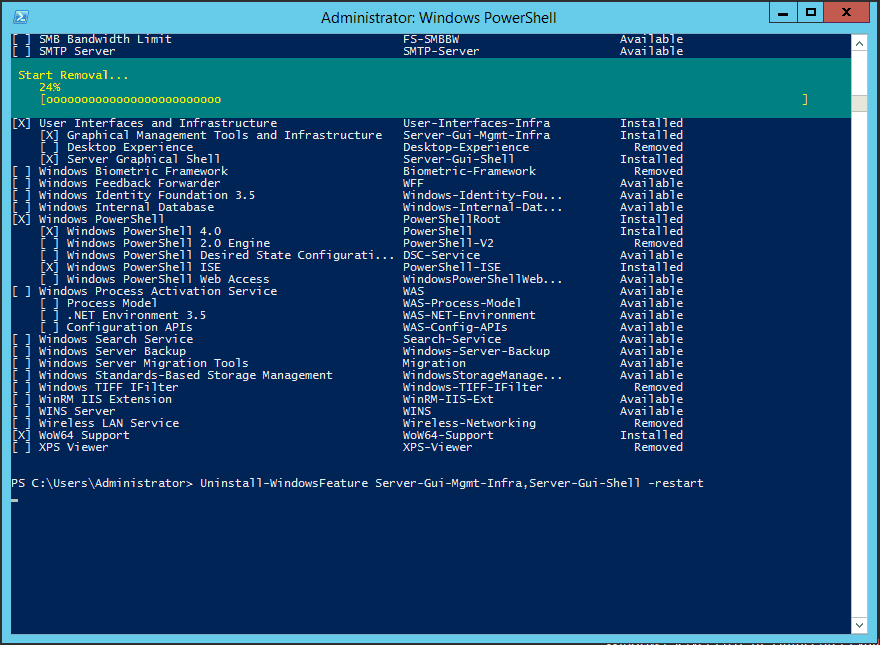The width and height of the screenshot is (880, 645).
Task: Click 'WAS-Process-Model' feature name
Action: 462,303
